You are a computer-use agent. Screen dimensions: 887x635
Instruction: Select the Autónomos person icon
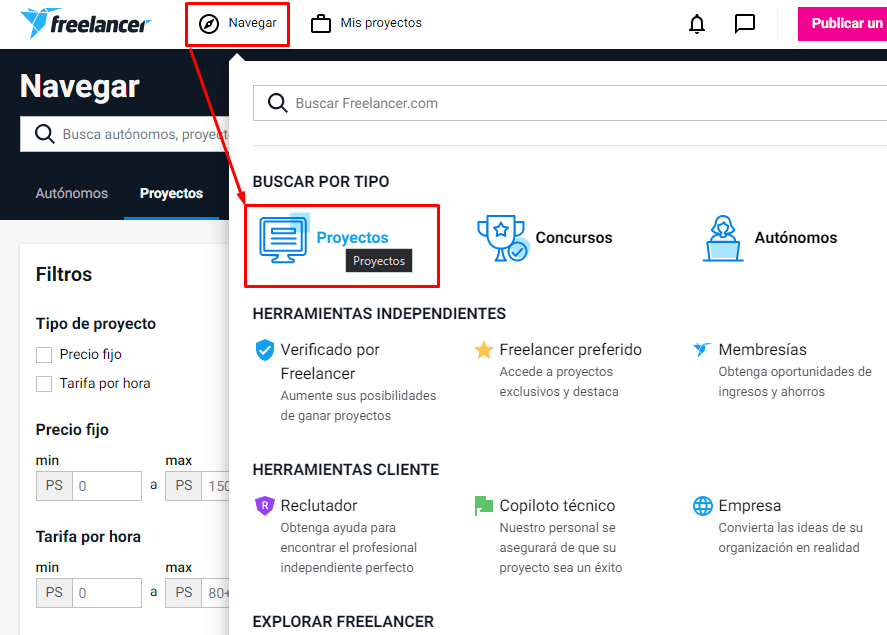point(723,238)
